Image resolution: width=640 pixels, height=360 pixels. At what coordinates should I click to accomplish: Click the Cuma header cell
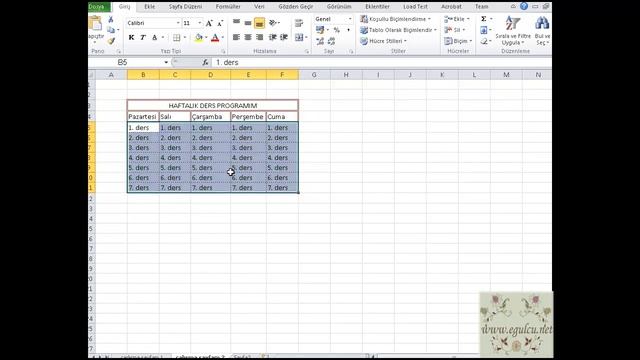[x=282, y=117]
